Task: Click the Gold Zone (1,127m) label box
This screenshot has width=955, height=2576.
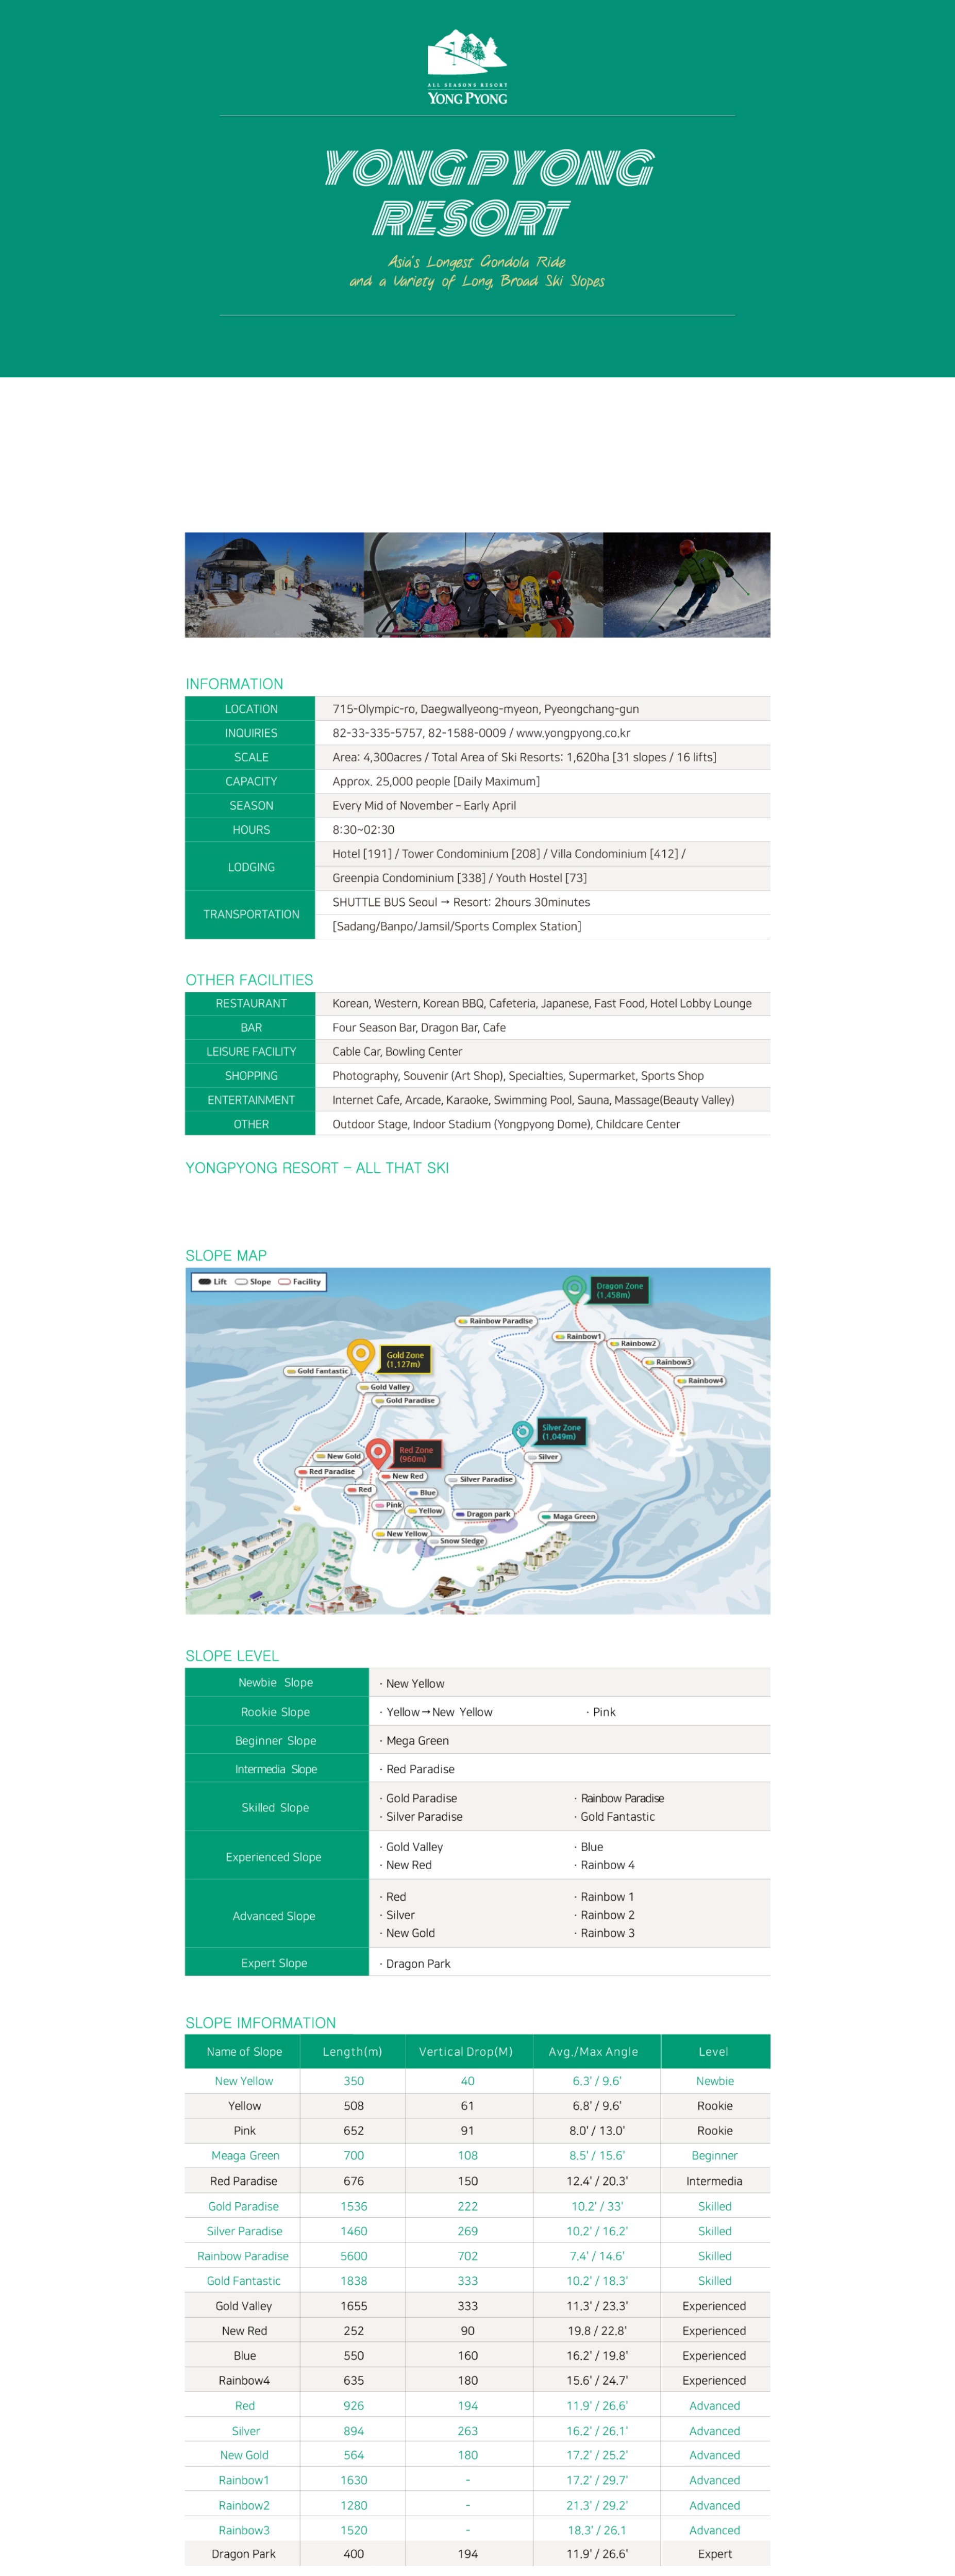Action: pyautogui.click(x=405, y=1359)
